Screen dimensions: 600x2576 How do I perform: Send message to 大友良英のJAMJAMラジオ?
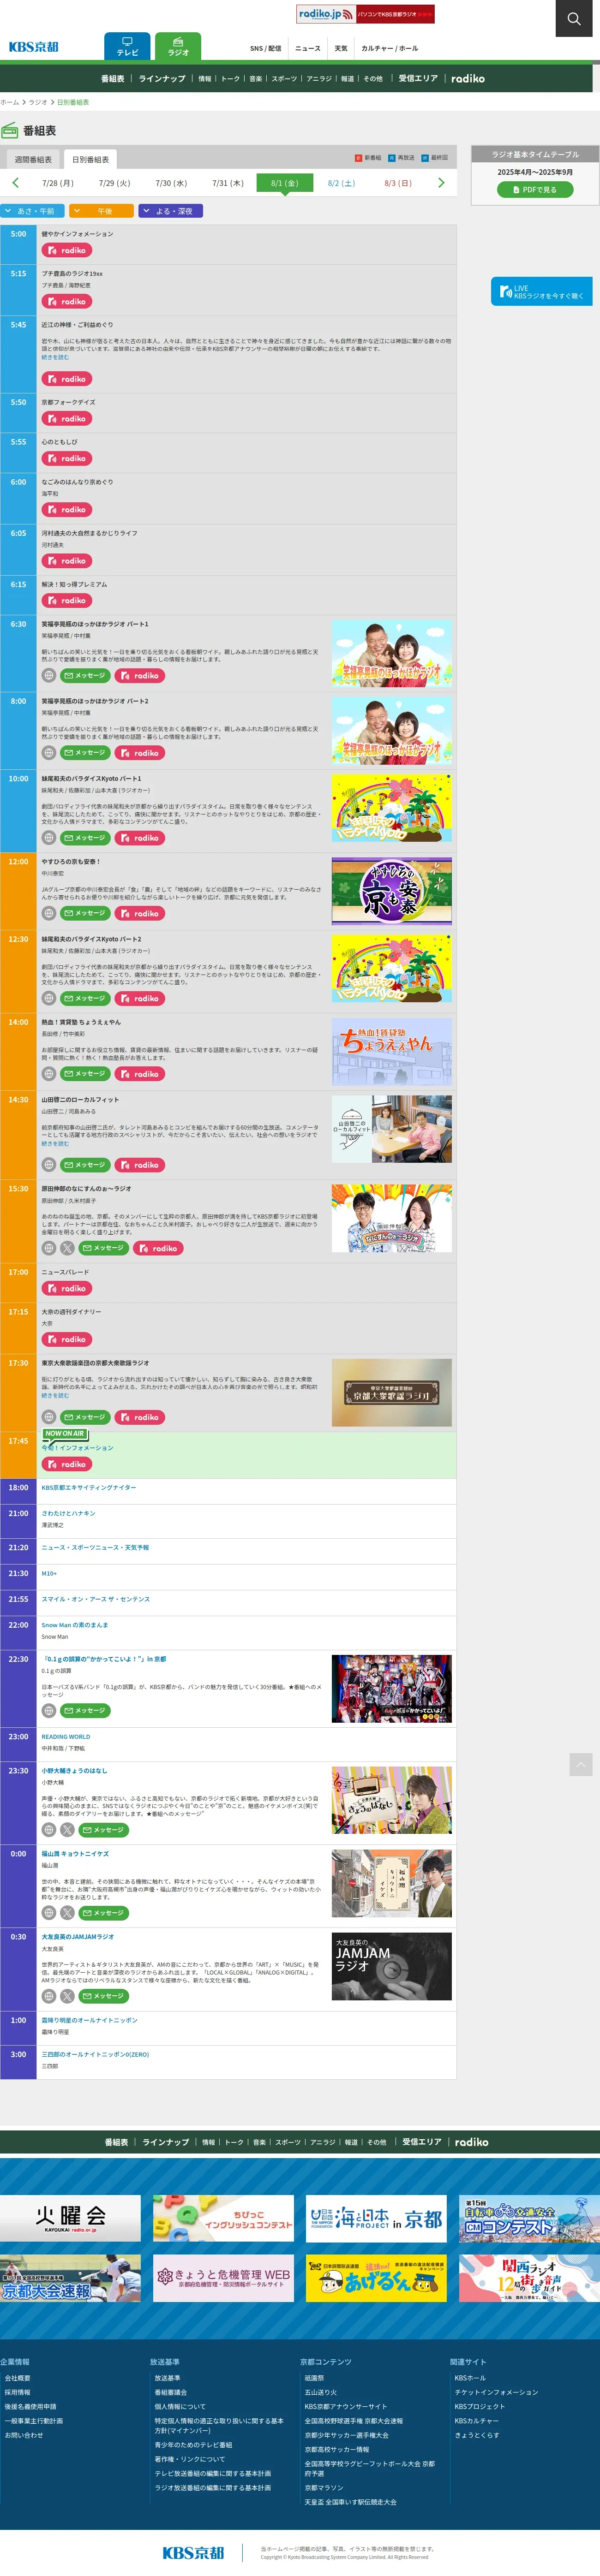[104, 1996]
